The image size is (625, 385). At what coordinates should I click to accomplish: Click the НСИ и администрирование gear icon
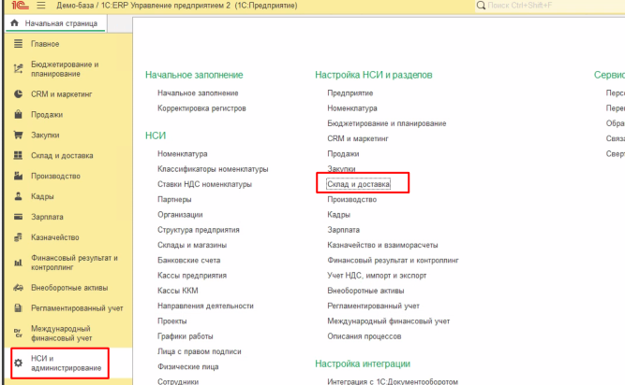pos(18,363)
